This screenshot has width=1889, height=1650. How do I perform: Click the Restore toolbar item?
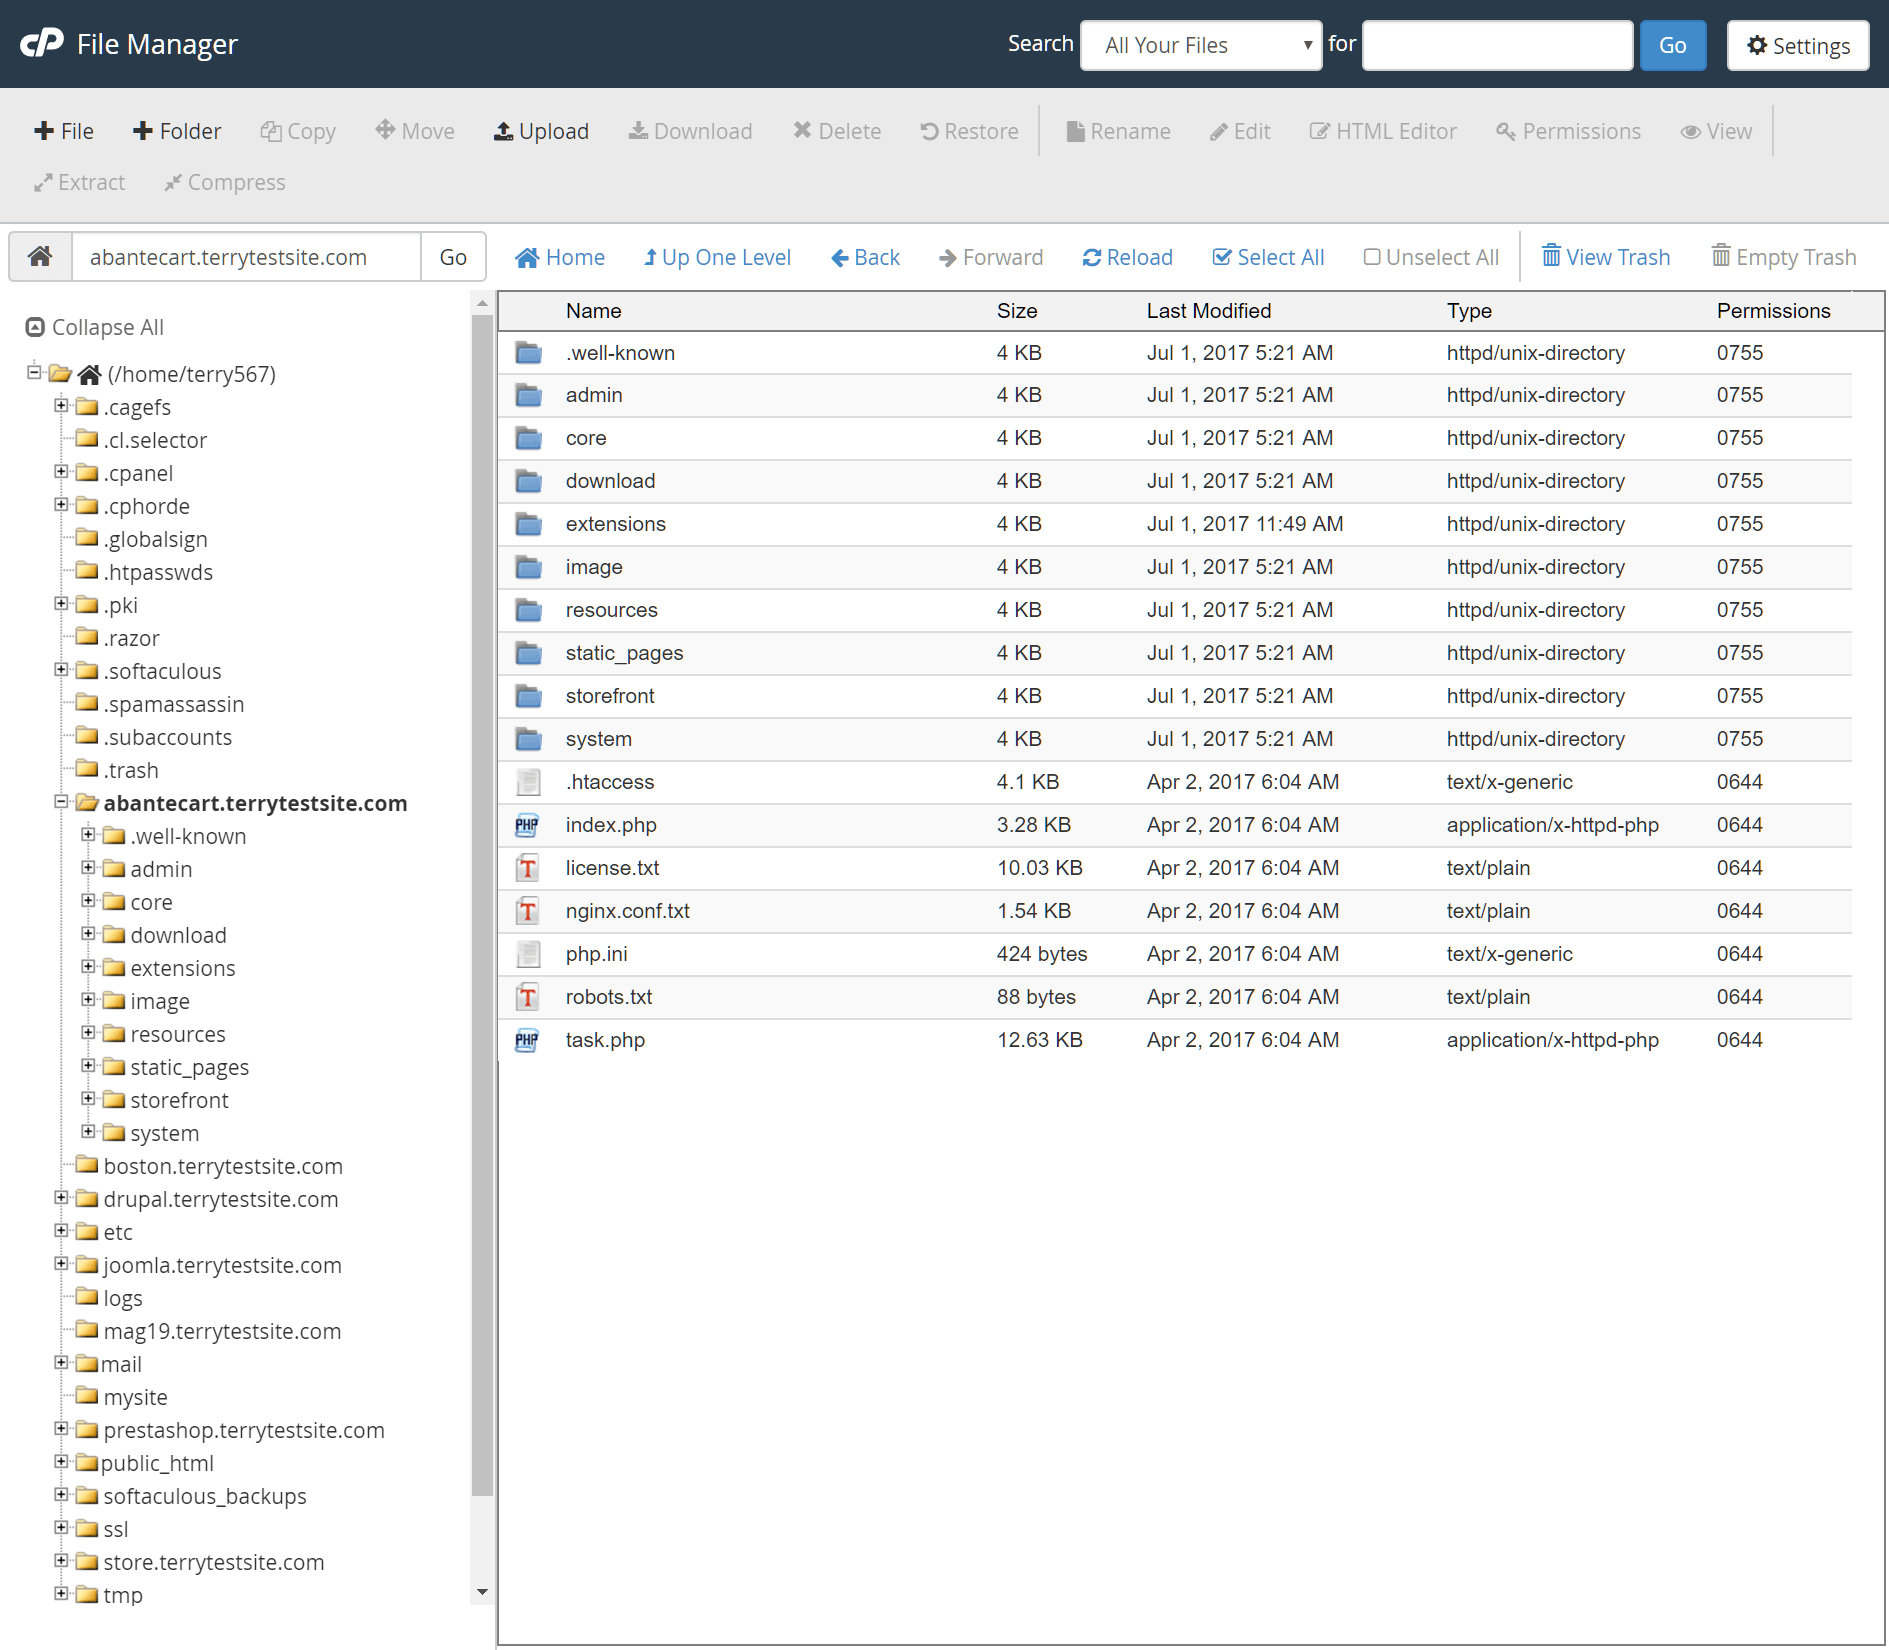(969, 131)
